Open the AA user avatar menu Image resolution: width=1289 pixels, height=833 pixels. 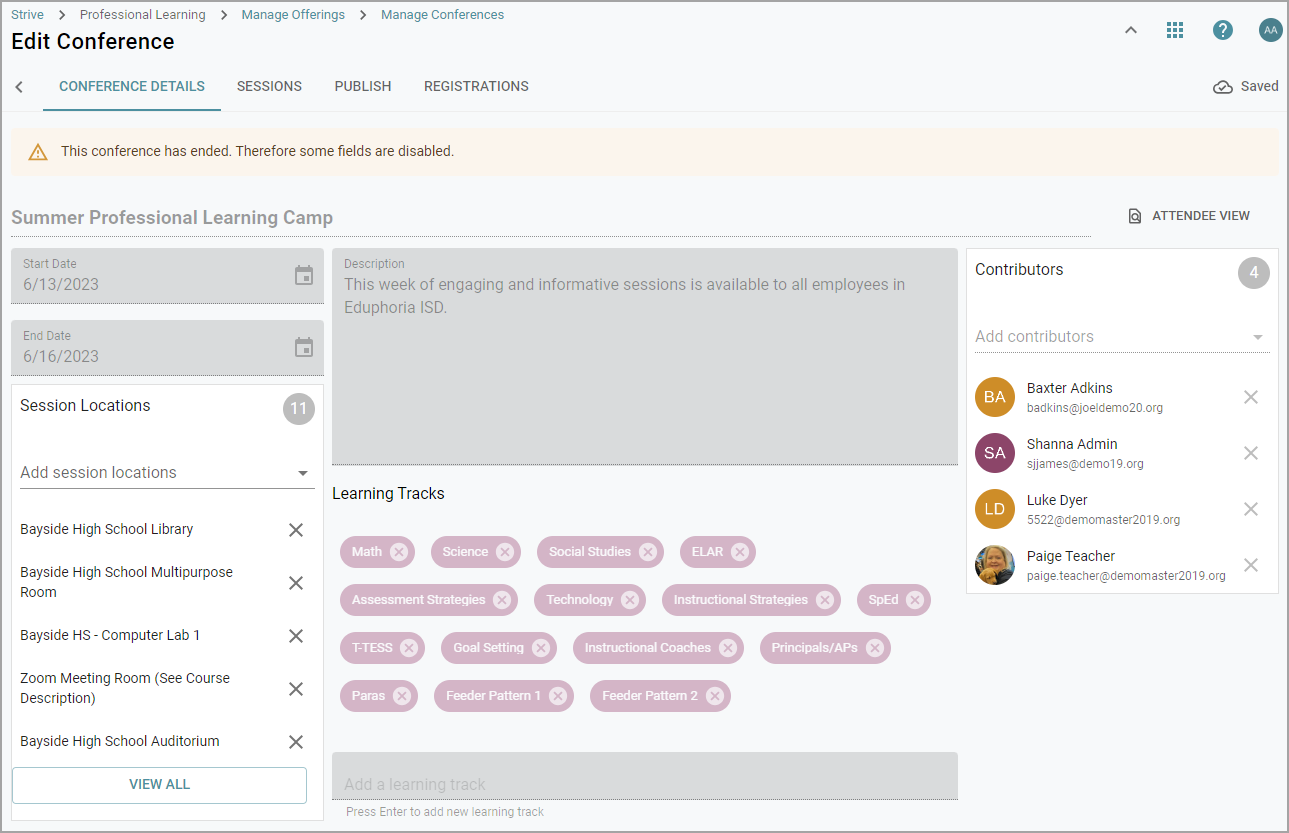(x=1270, y=30)
